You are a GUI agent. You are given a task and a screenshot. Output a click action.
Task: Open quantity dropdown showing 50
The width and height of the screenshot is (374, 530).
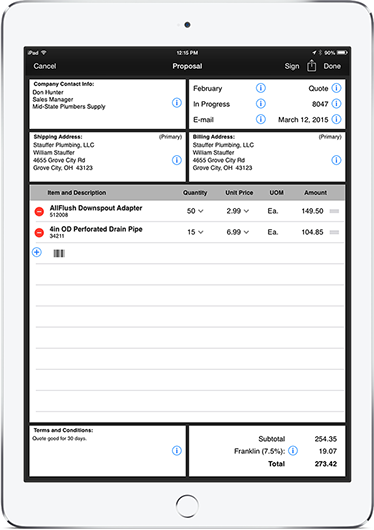[x=195, y=211]
